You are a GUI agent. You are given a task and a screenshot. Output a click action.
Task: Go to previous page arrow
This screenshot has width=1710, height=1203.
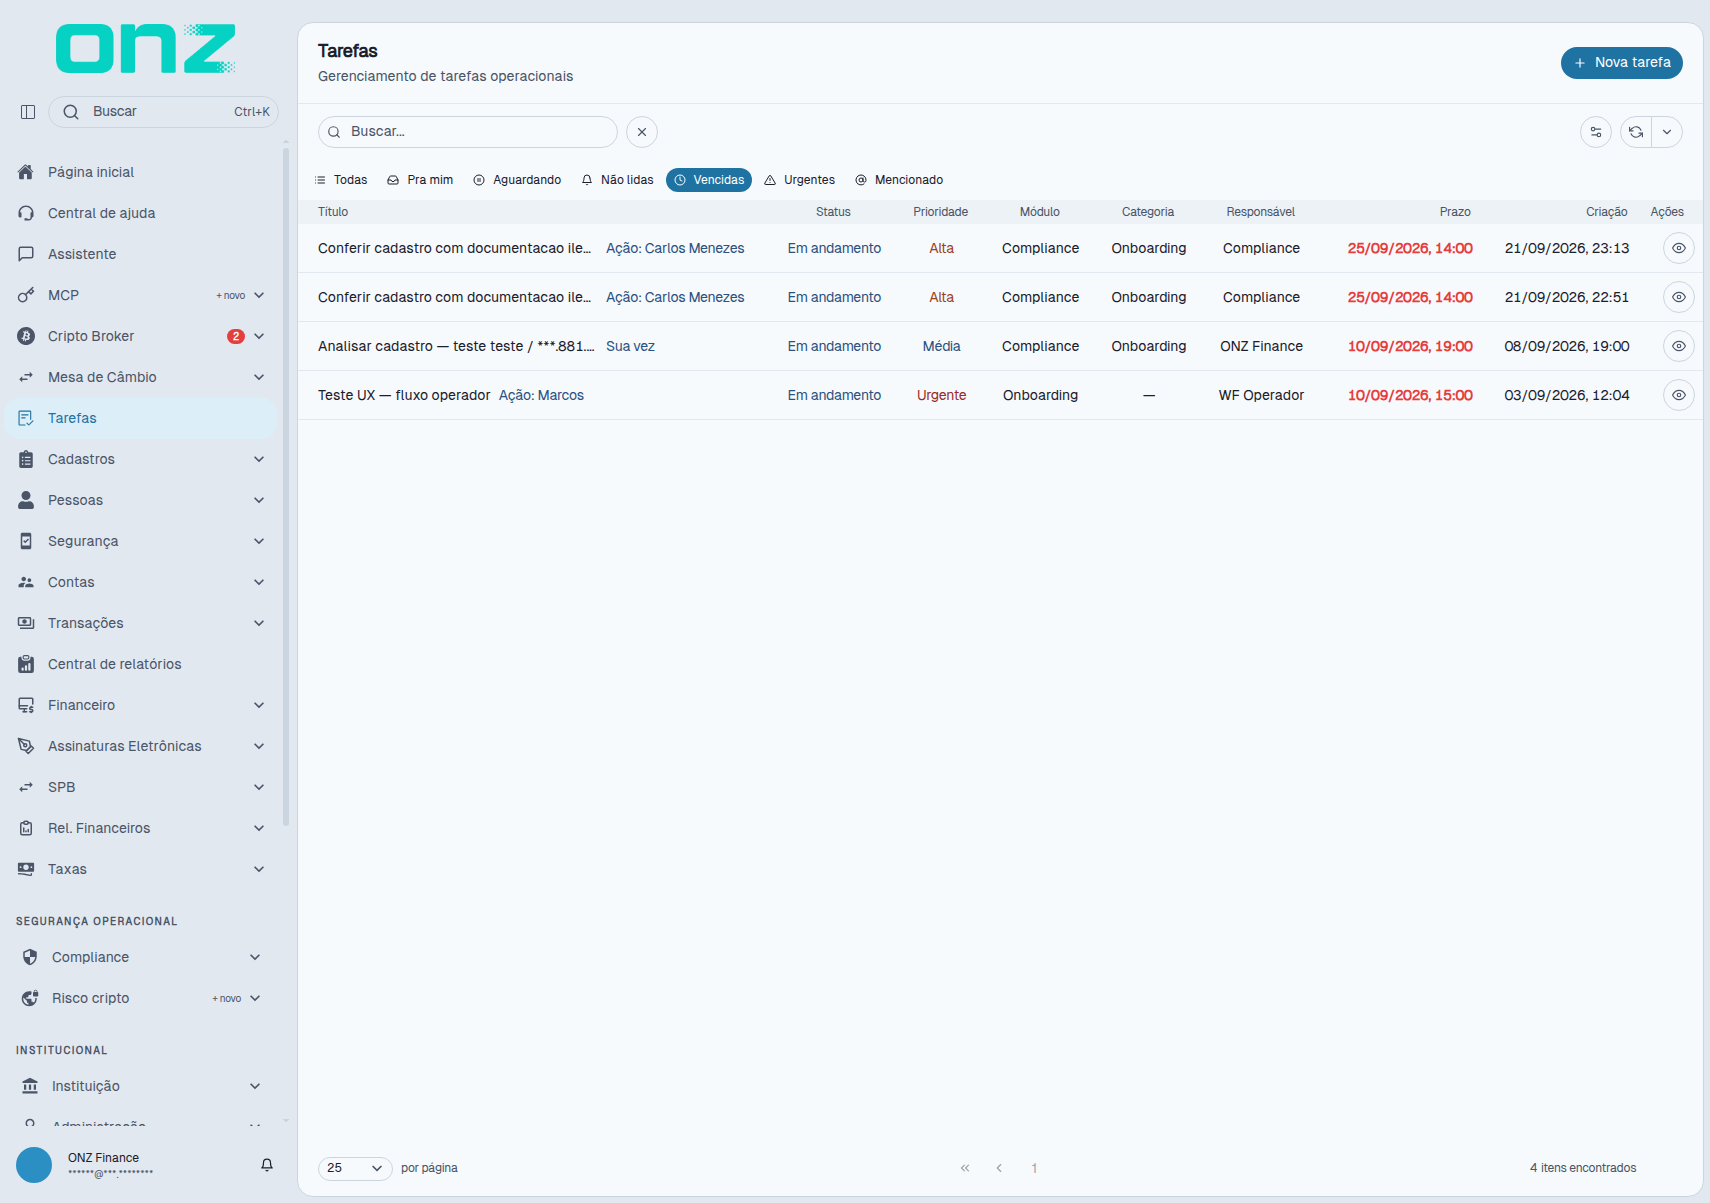[x=999, y=1168]
